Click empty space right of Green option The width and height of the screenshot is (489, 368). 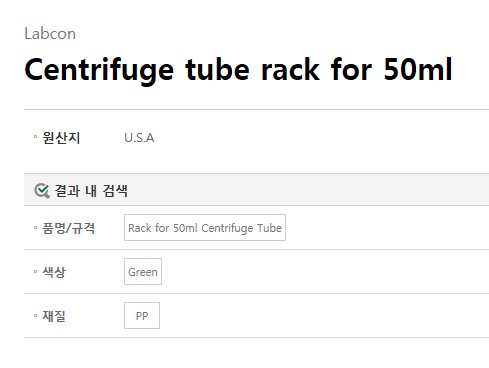click(x=323, y=271)
